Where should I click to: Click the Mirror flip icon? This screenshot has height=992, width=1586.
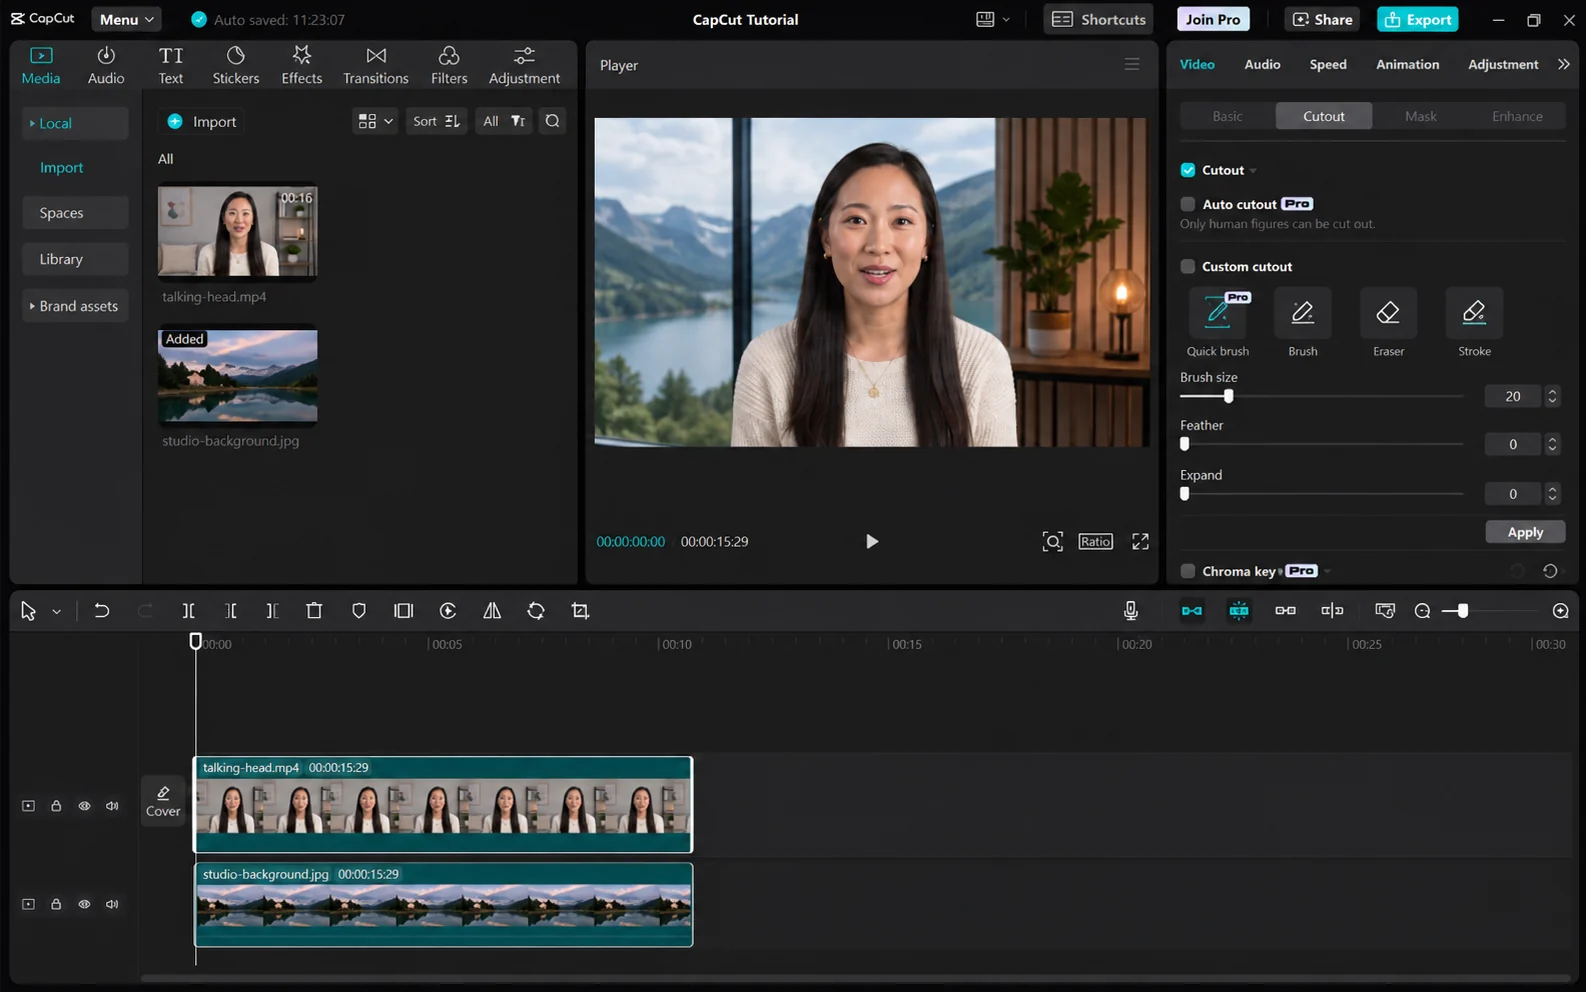pyautogui.click(x=492, y=611)
